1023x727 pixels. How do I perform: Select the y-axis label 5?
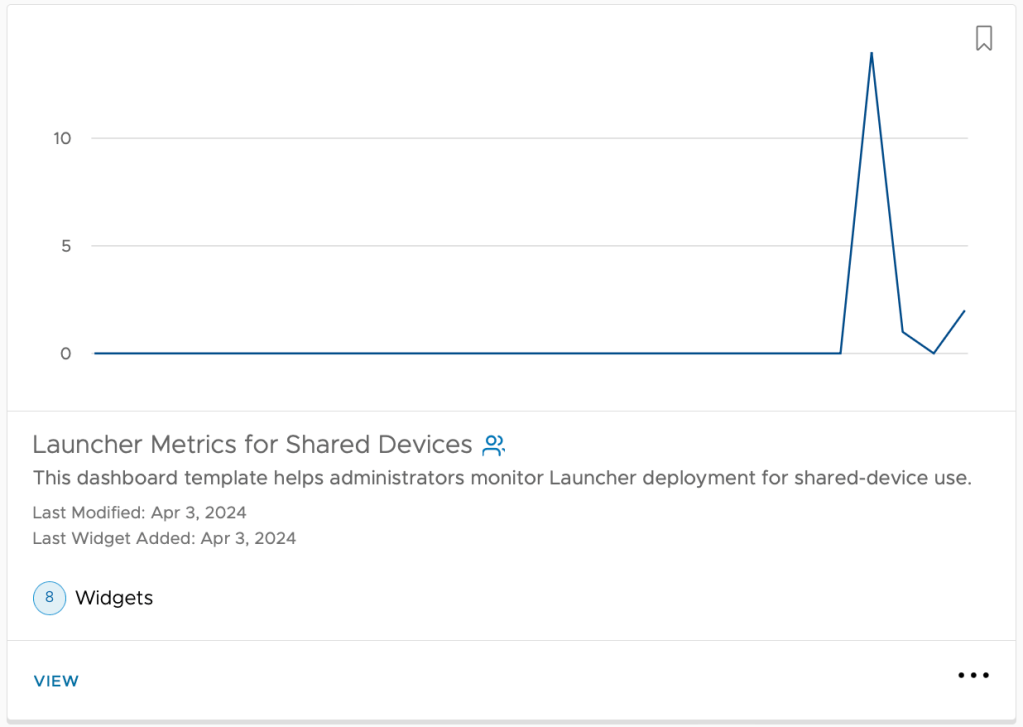point(66,246)
